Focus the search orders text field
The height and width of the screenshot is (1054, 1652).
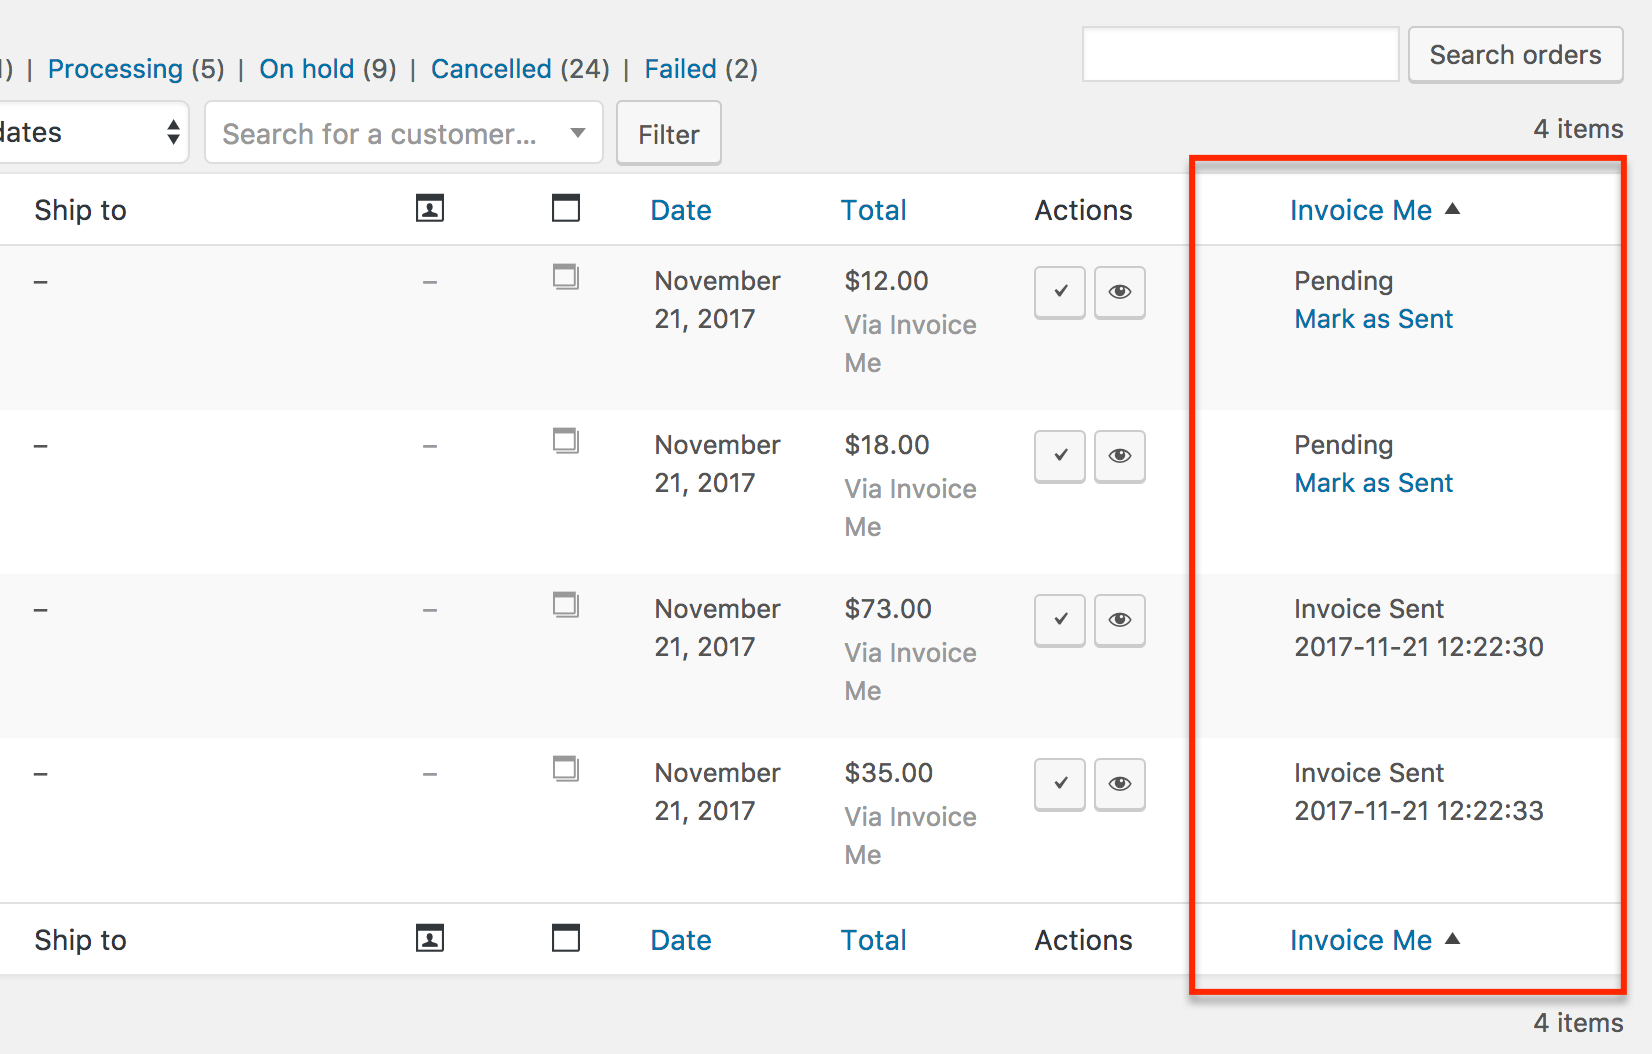point(1240,55)
